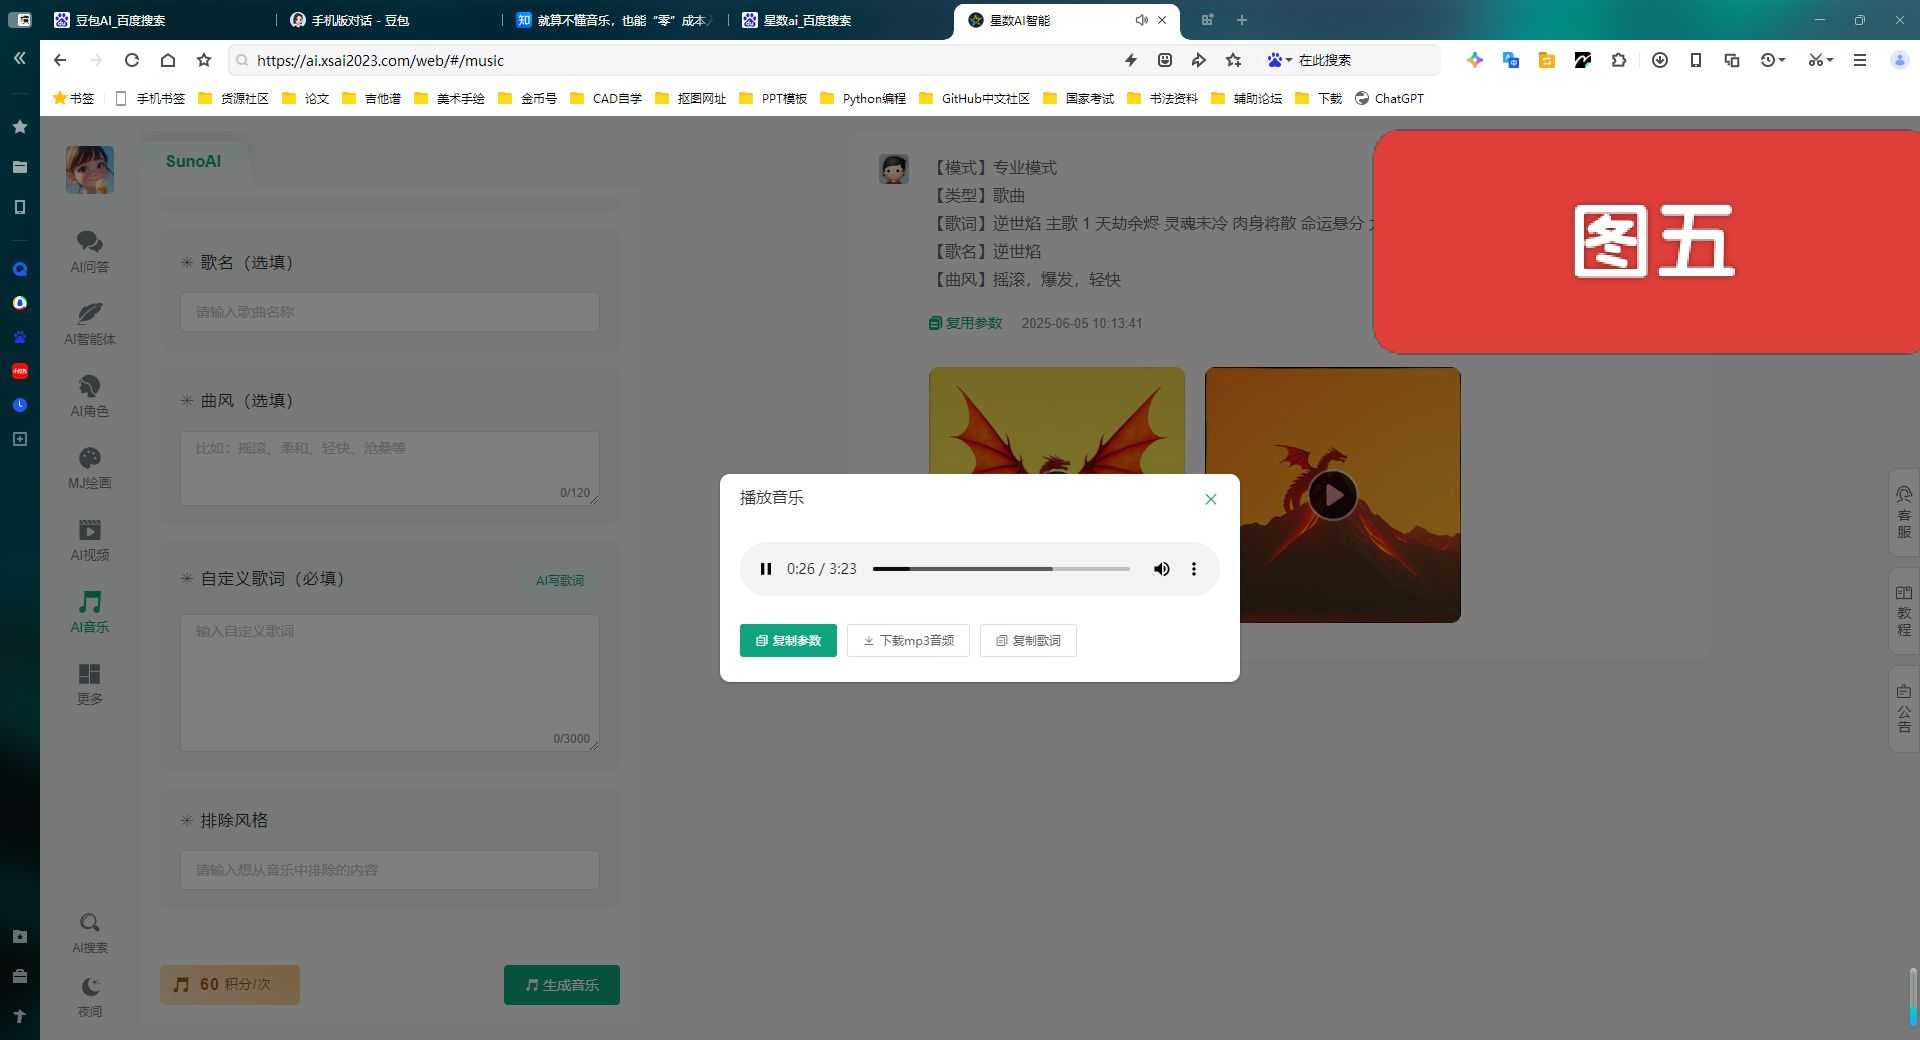The height and width of the screenshot is (1040, 1920).
Task: Open 公告 side panel
Action: [x=1904, y=708]
